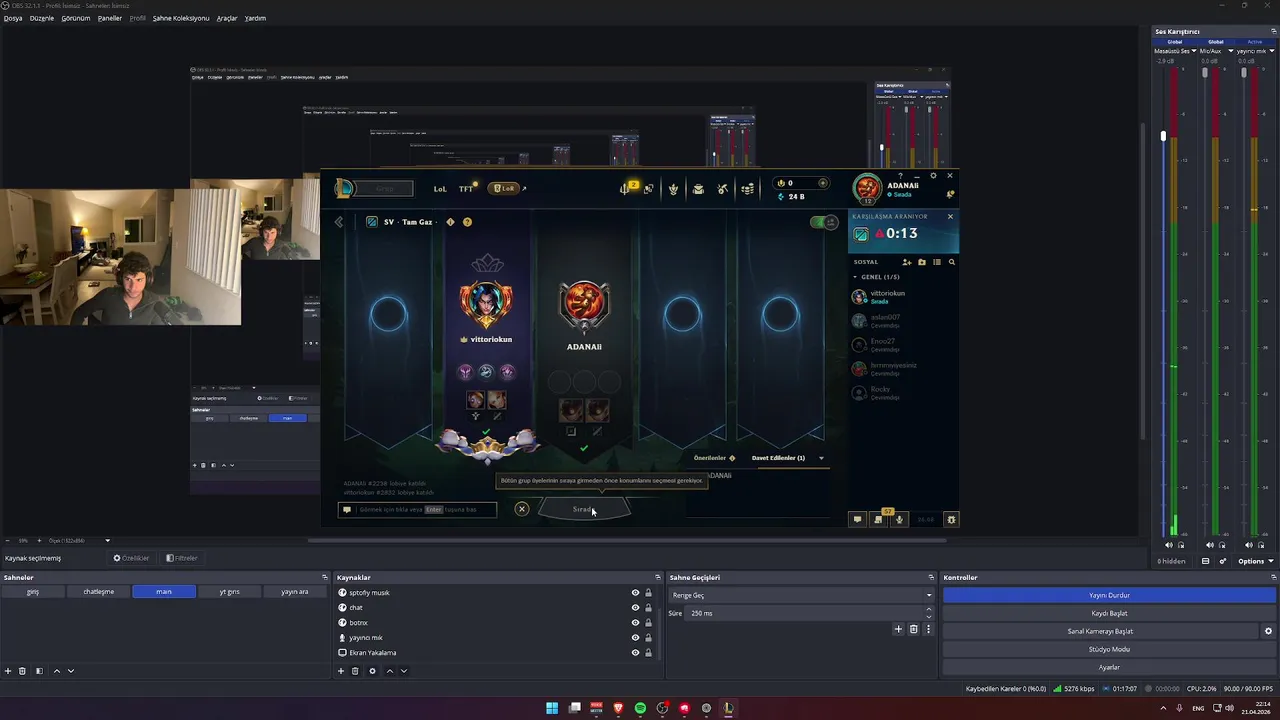The height and width of the screenshot is (720, 1280).
Task: Open scene filters icon in the Sahneler toolbar
Action: [39, 671]
